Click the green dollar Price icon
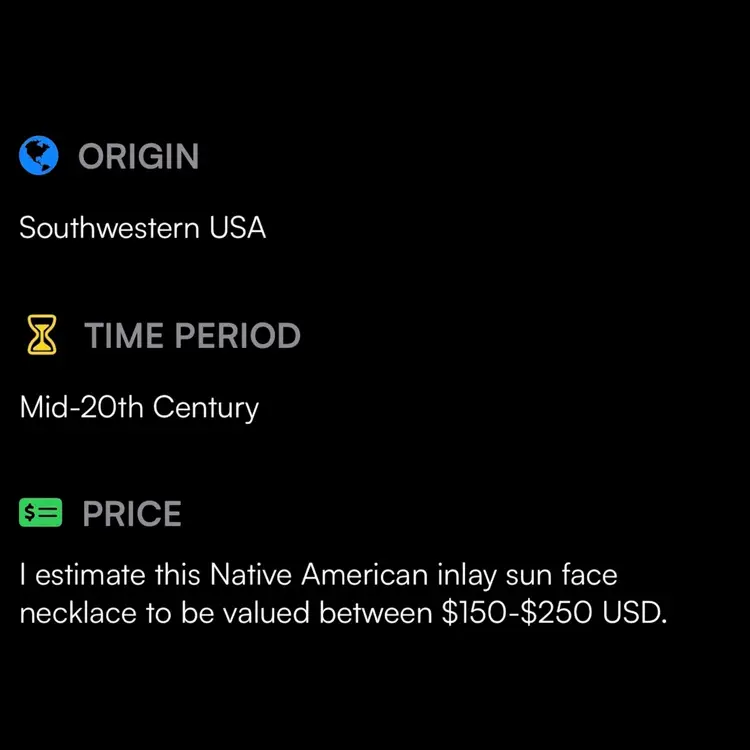750x750 pixels. [40, 514]
